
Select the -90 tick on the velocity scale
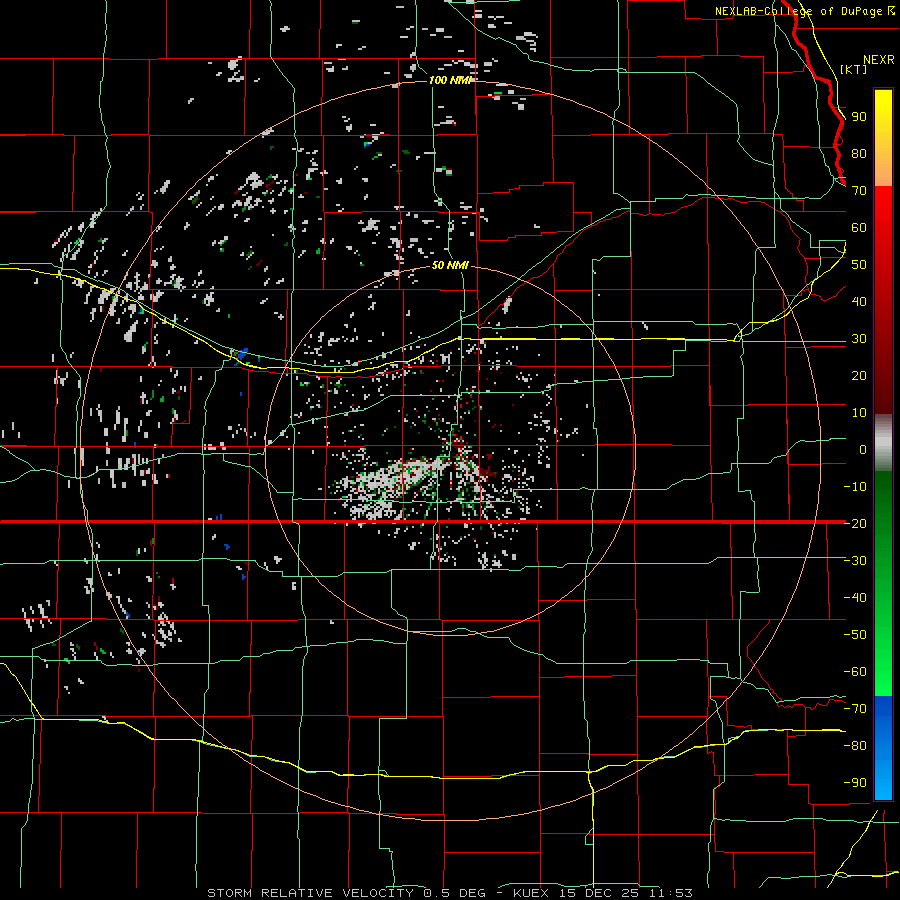[855, 783]
